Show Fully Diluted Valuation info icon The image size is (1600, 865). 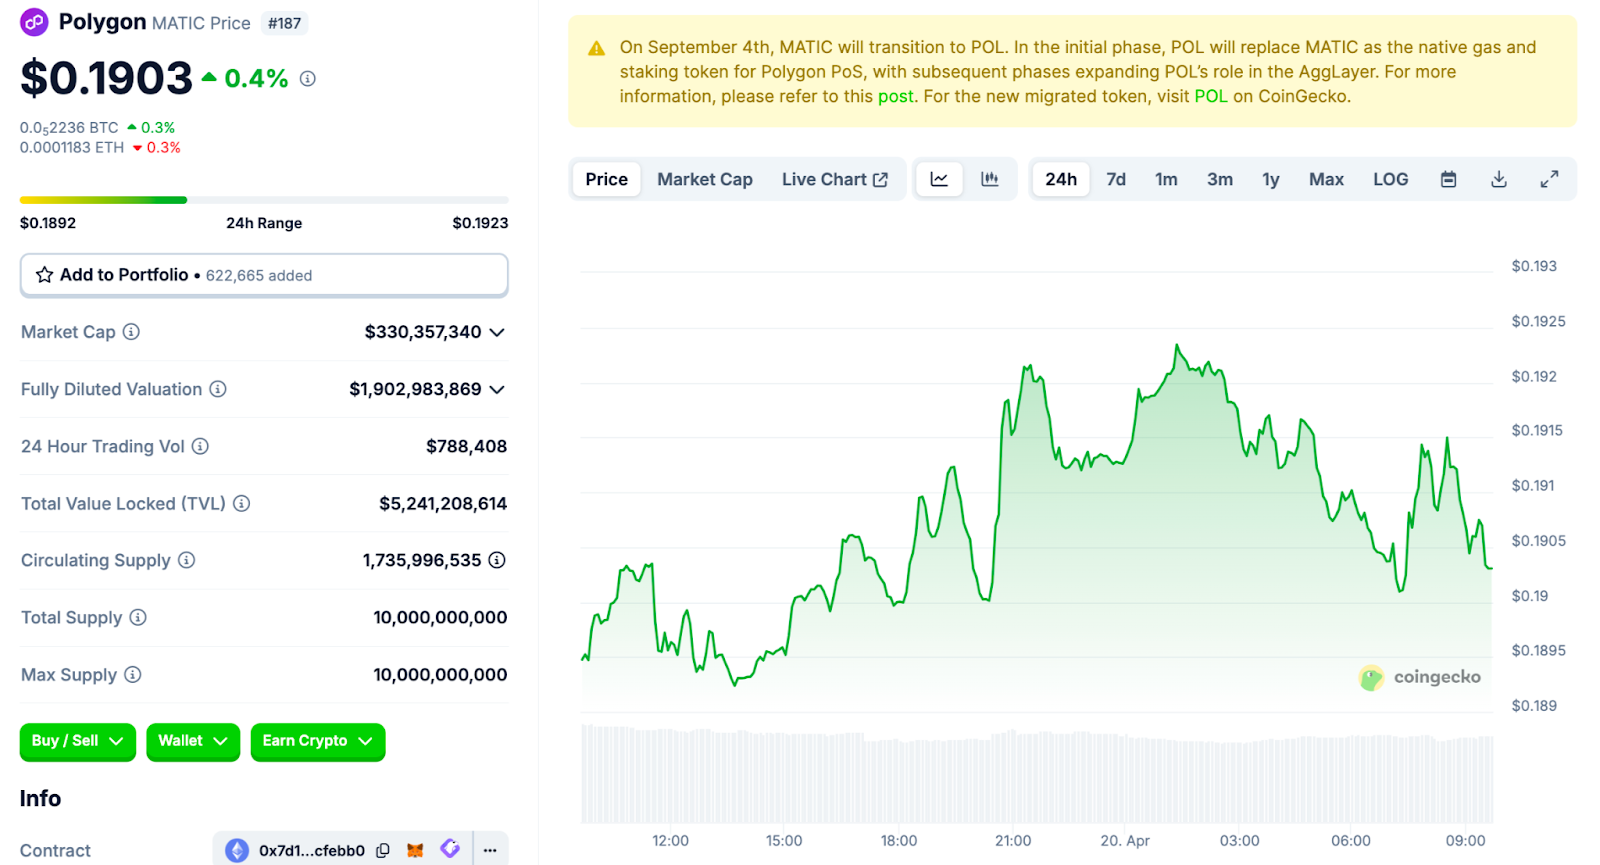218,389
